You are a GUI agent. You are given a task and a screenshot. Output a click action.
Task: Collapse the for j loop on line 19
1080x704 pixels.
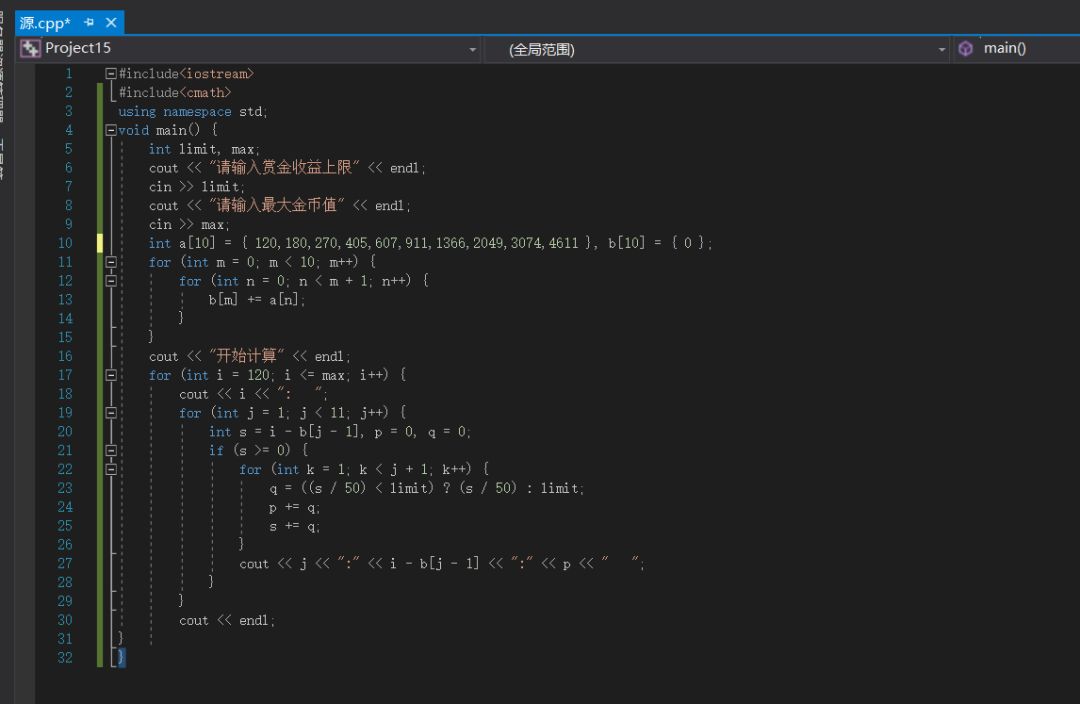[x=111, y=413]
